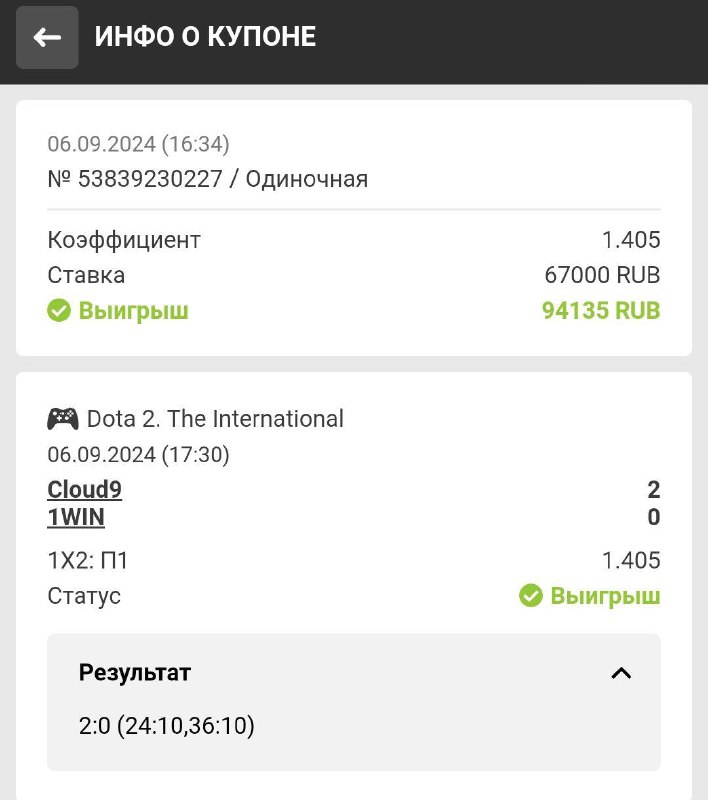
Task: Open the Cloud9 team link
Action: [x=84, y=490]
